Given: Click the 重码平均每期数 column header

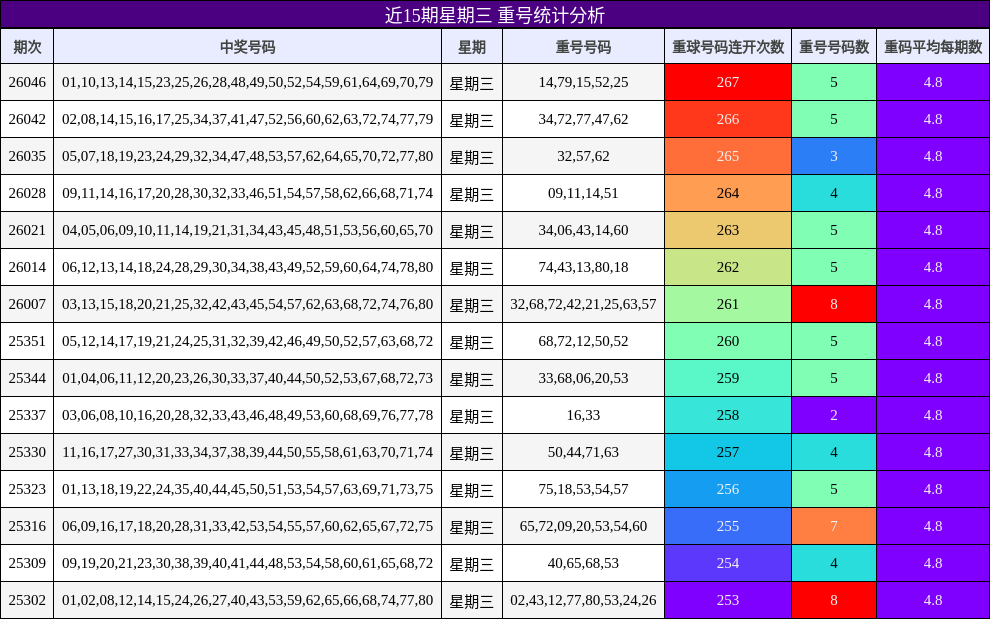Looking at the screenshot, I should [932, 45].
